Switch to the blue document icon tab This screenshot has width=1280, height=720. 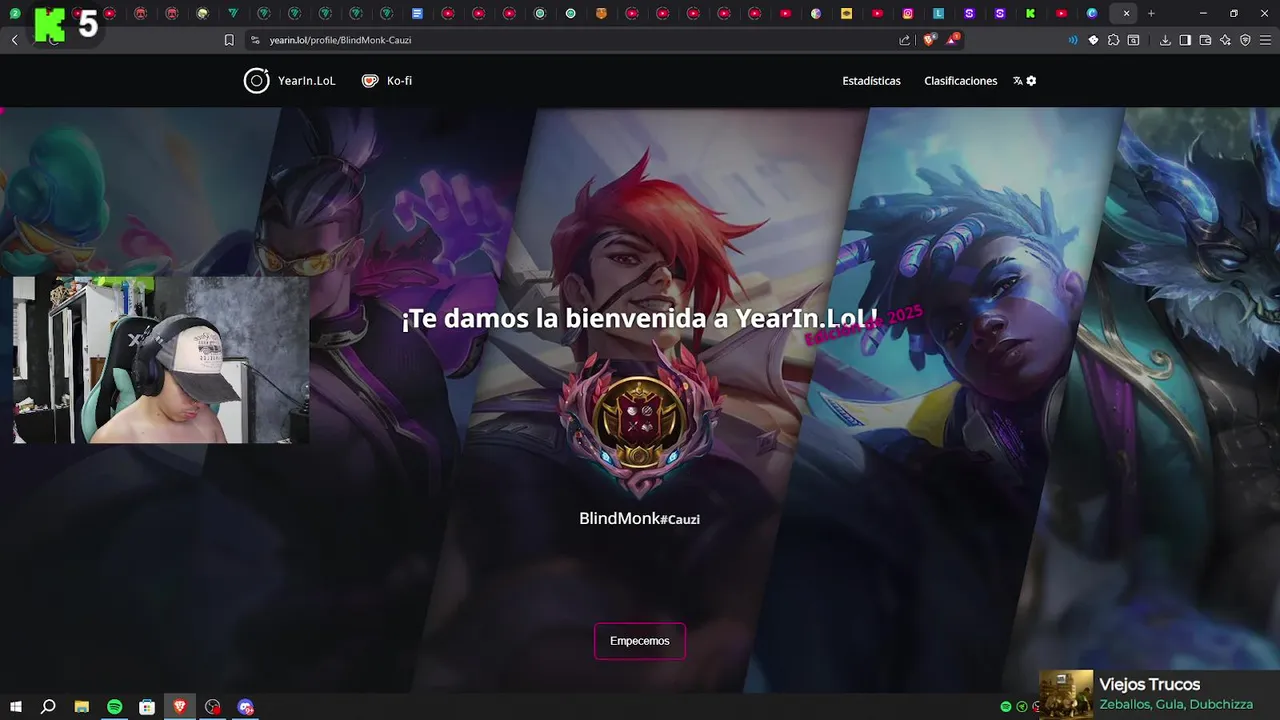click(x=417, y=13)
